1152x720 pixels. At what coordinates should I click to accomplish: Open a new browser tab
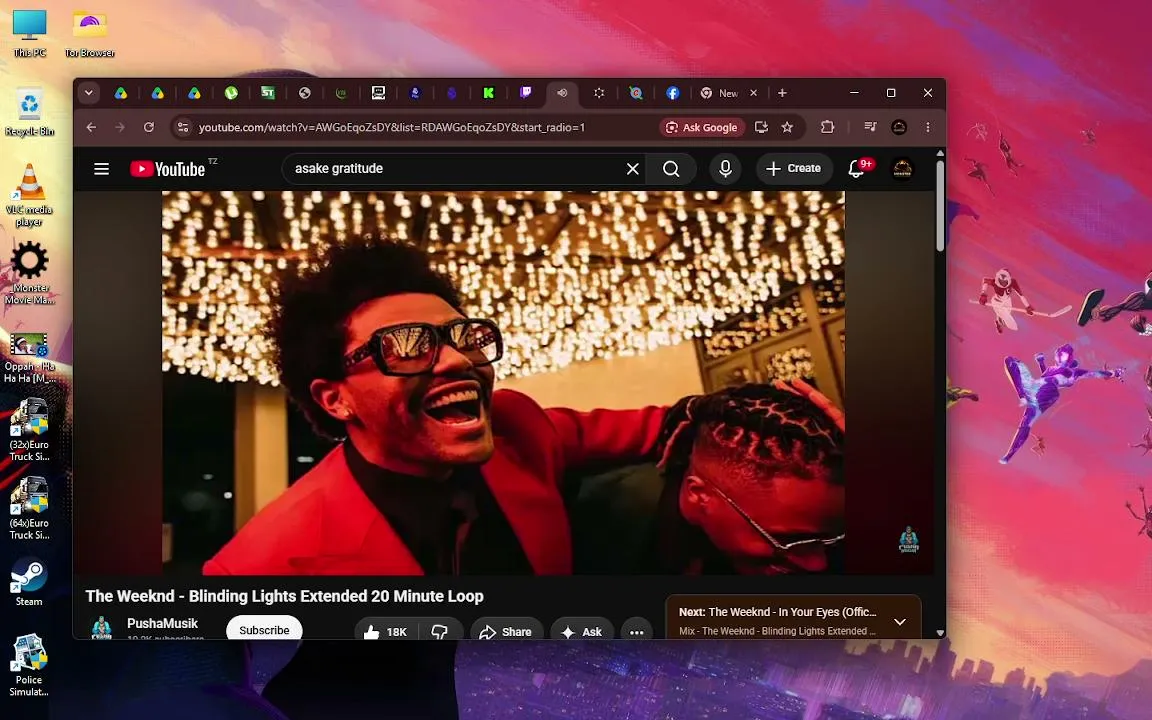coord(782,93)
